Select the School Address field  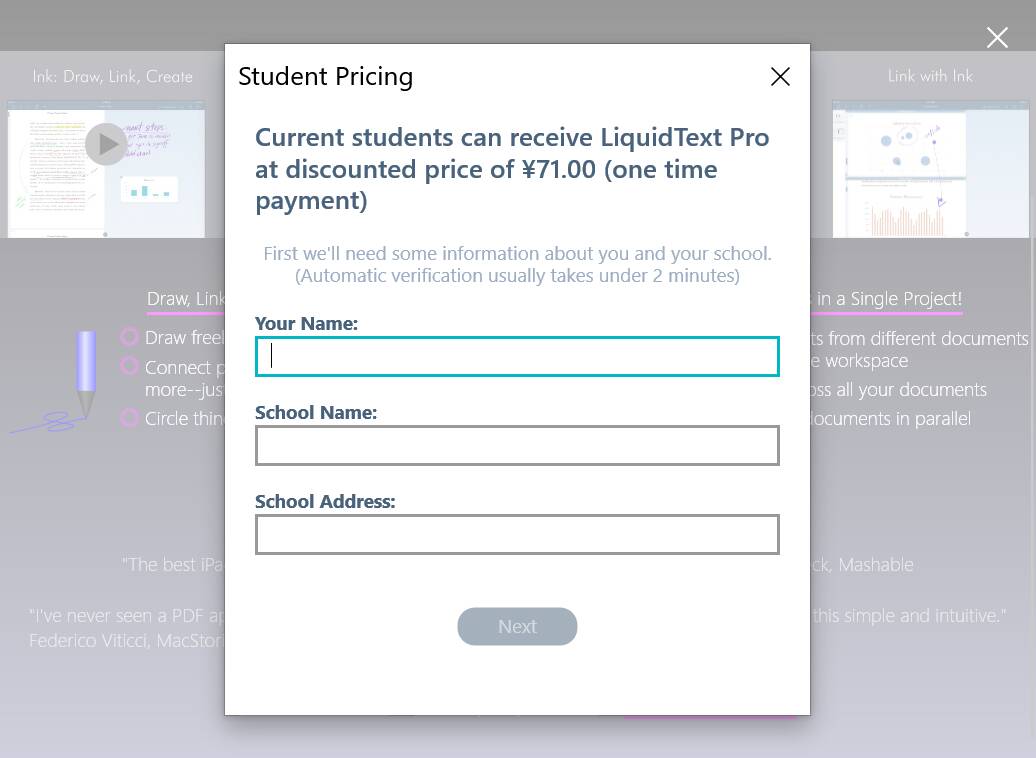click(x=517, y=535)
